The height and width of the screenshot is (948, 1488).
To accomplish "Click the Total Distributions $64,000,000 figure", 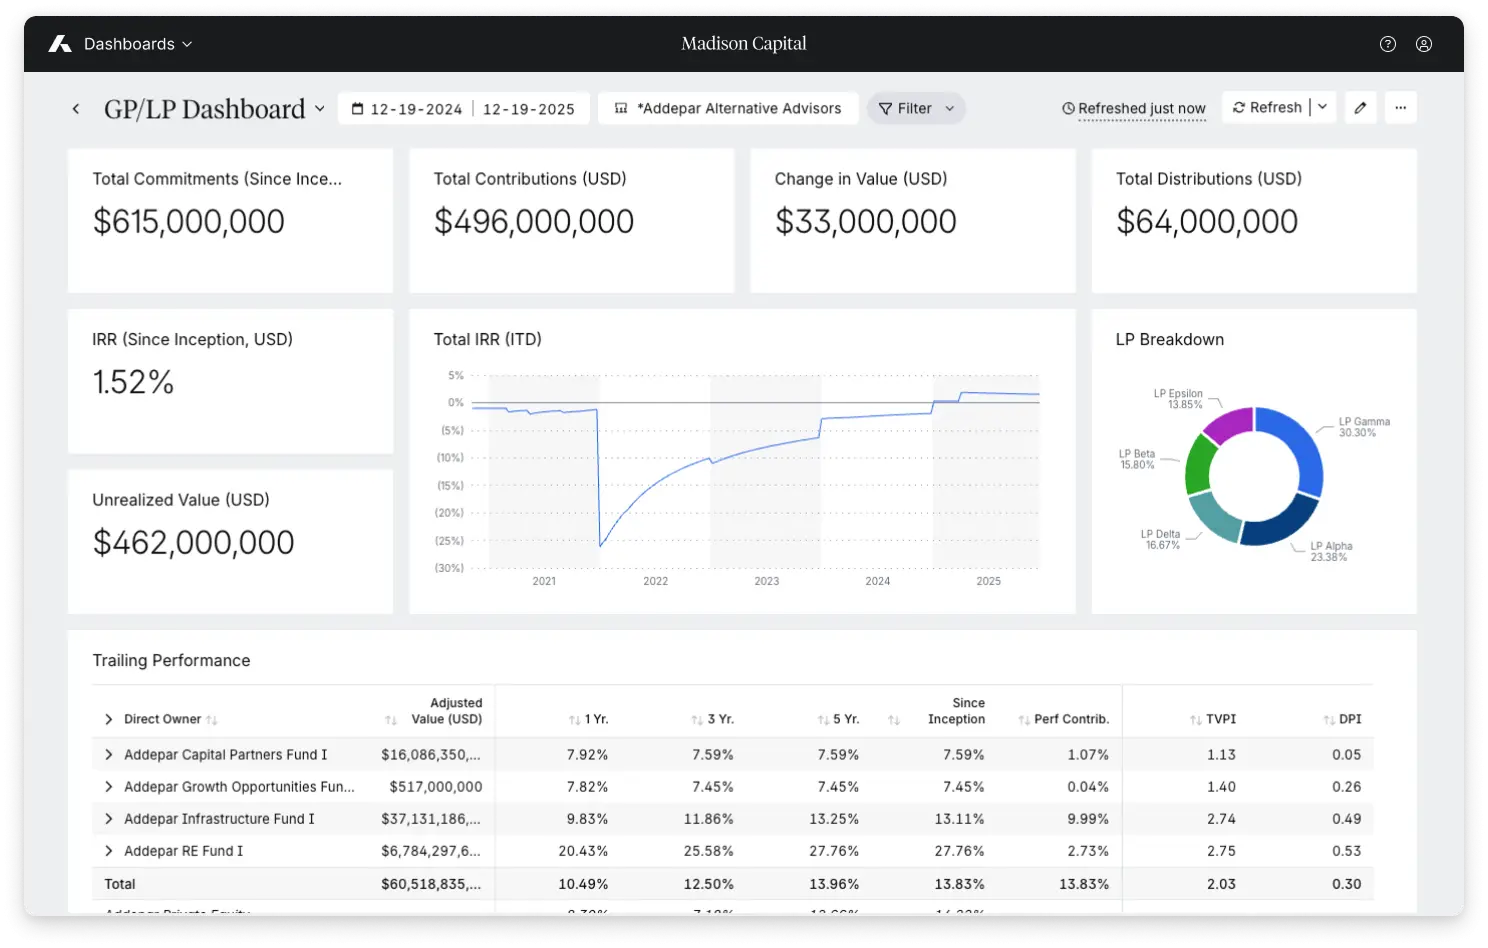I will [1207, 221].
